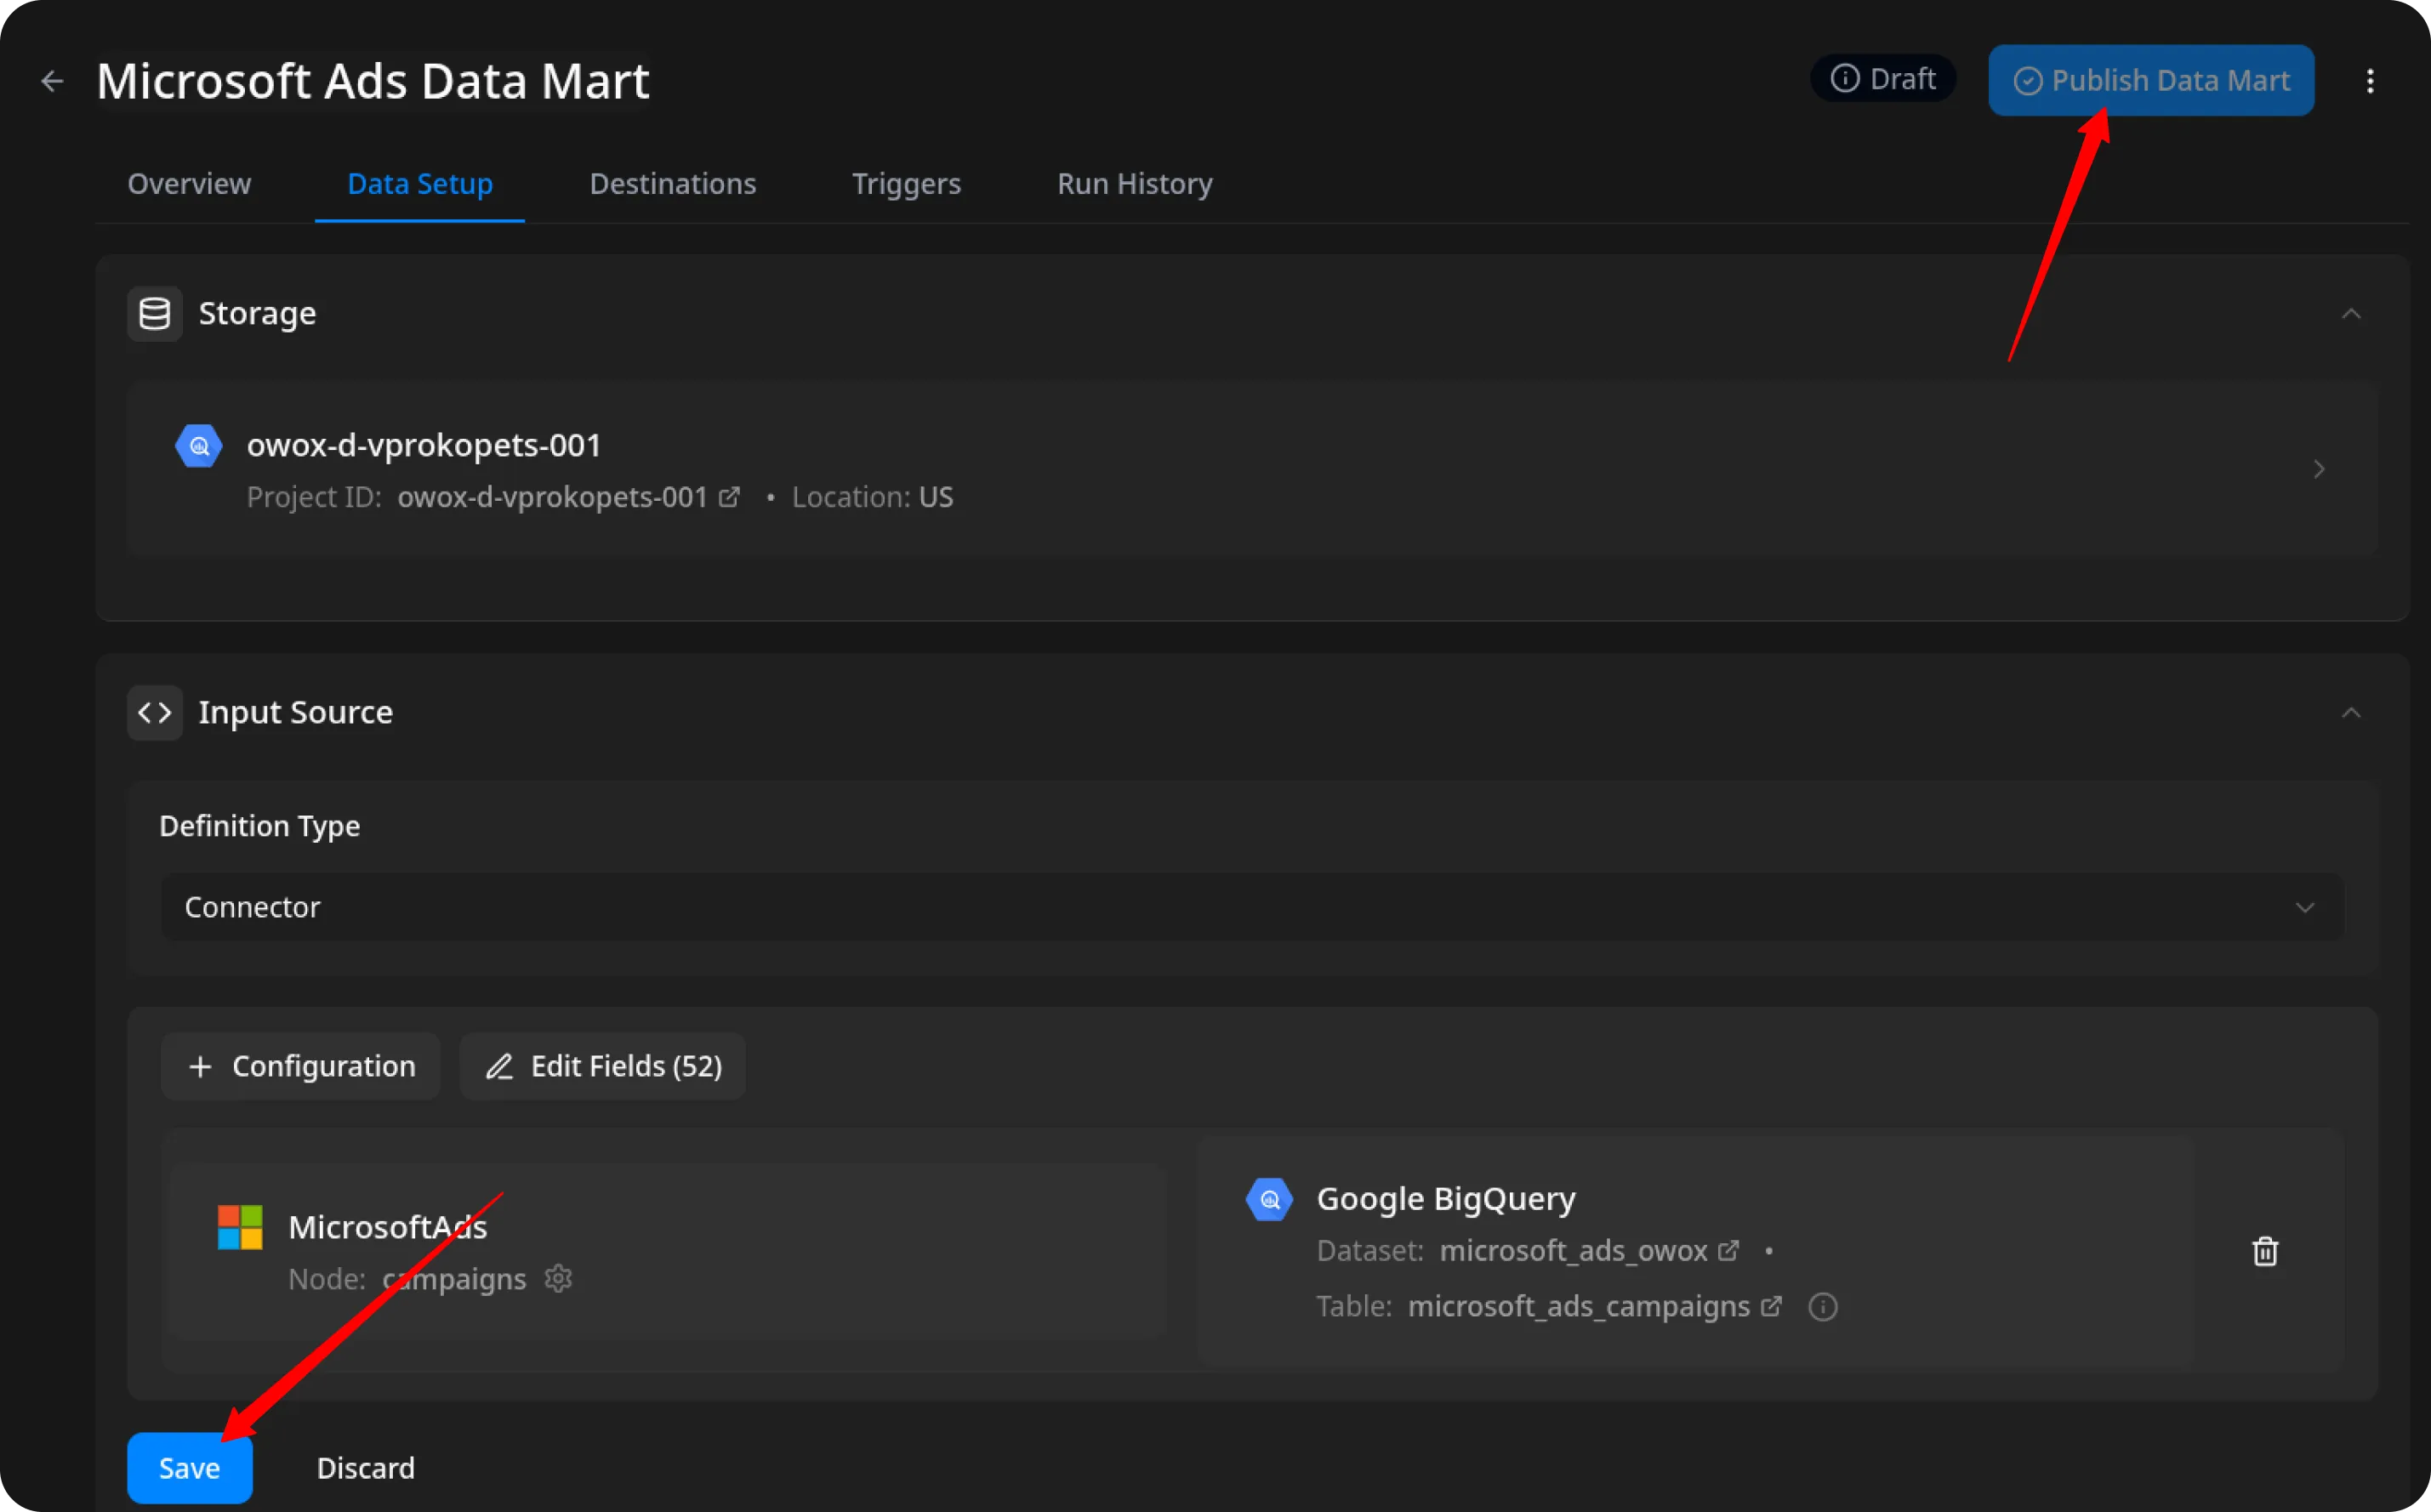This screenshot has height=1512, width=2431.
Task: Open storage details chevron for owox-d-vprokopets-001
Action: pos(2319,469)
